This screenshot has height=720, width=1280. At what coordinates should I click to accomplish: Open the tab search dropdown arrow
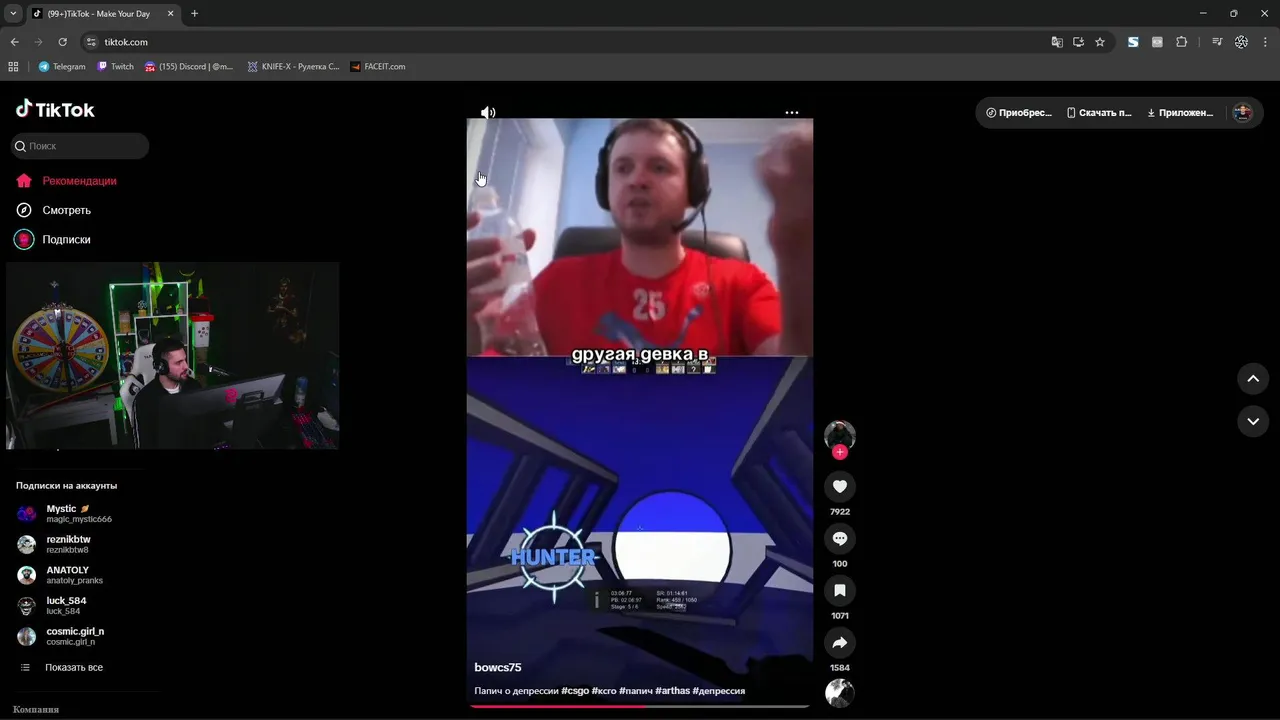[x=13, y=14]
